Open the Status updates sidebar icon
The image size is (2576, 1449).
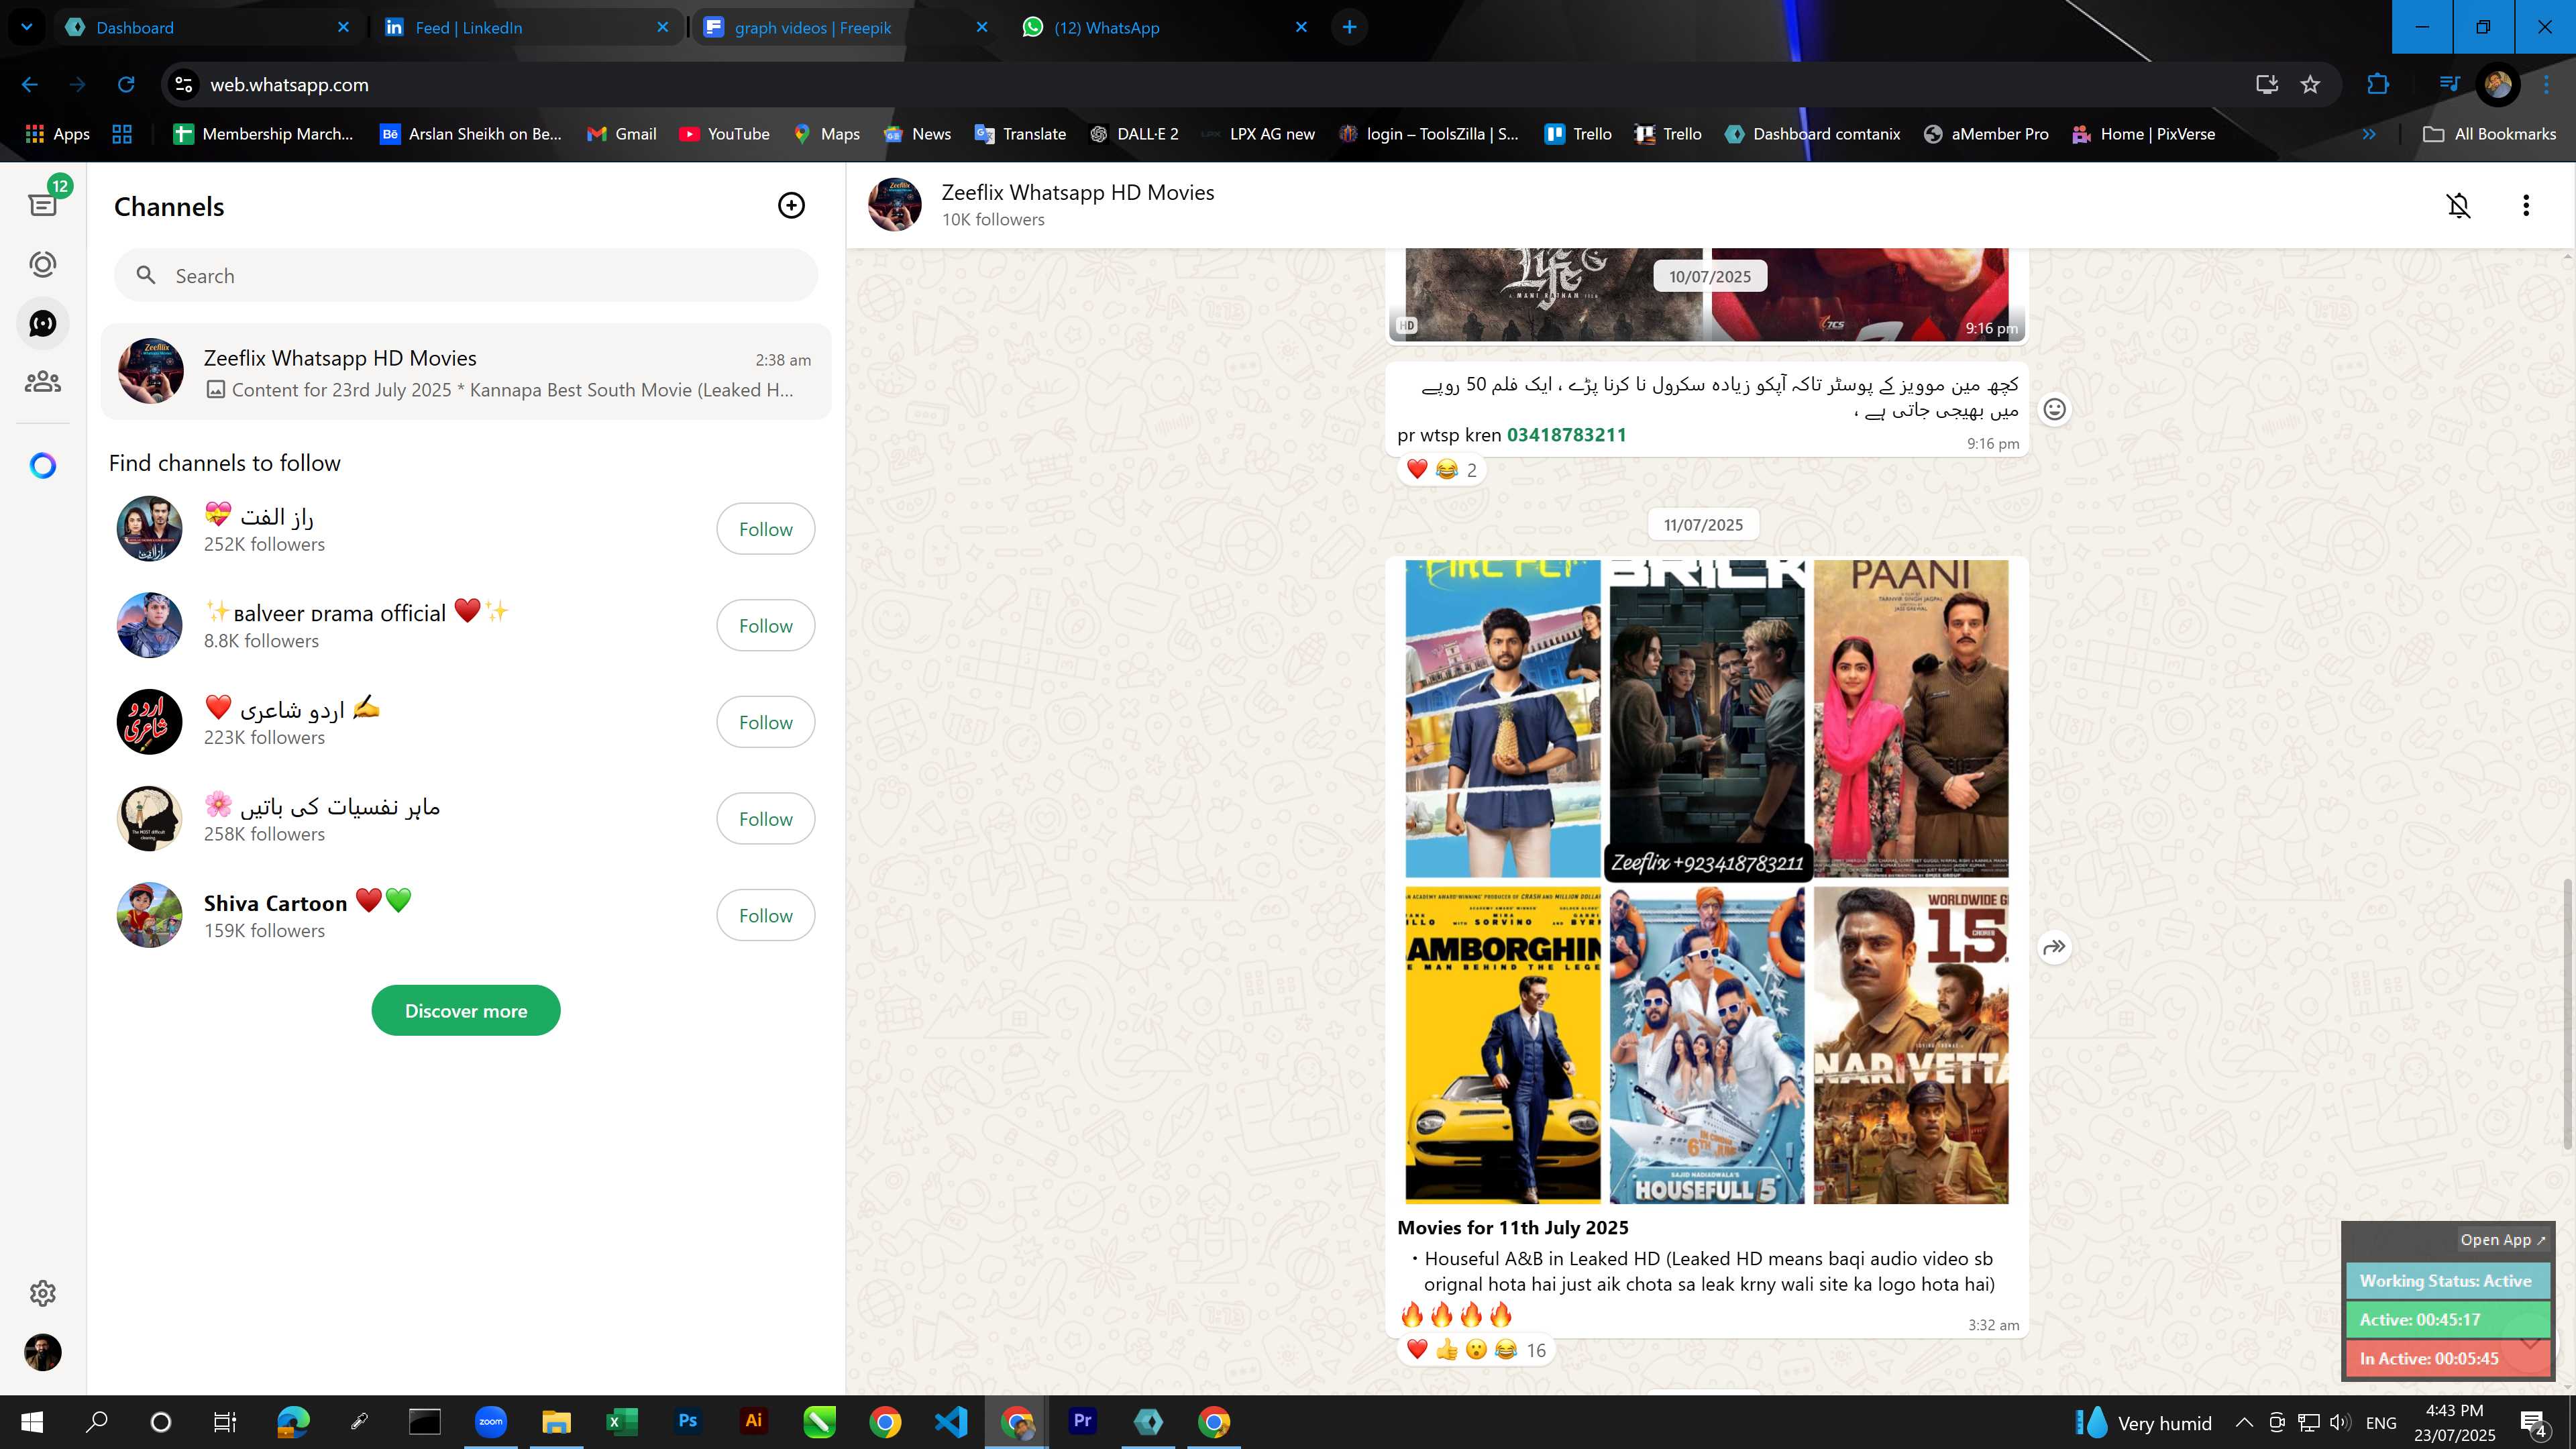43,264
